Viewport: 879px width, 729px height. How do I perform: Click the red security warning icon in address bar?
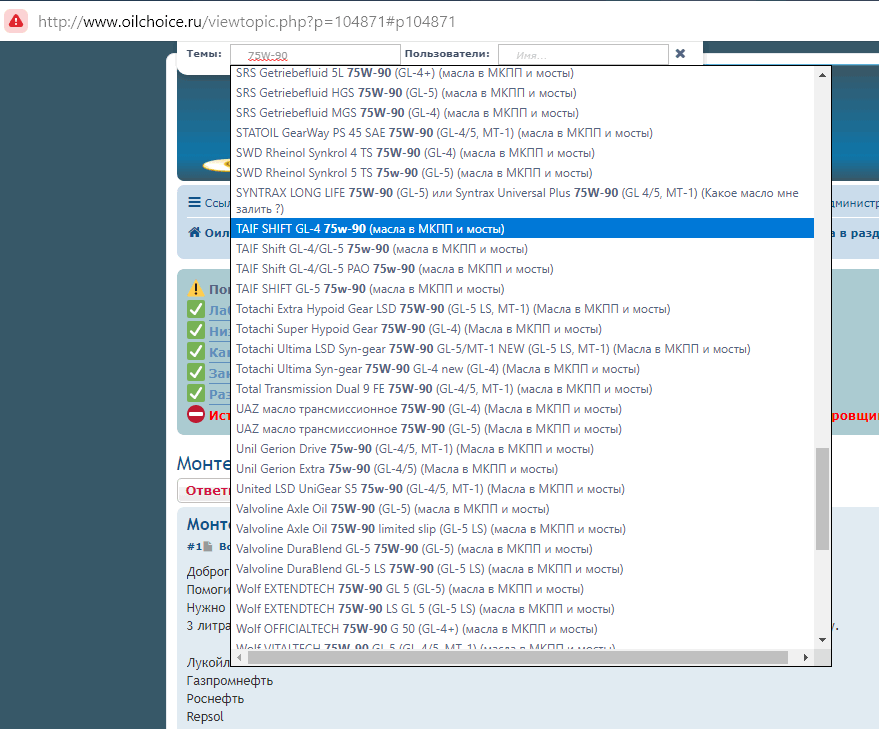point(16,21)
